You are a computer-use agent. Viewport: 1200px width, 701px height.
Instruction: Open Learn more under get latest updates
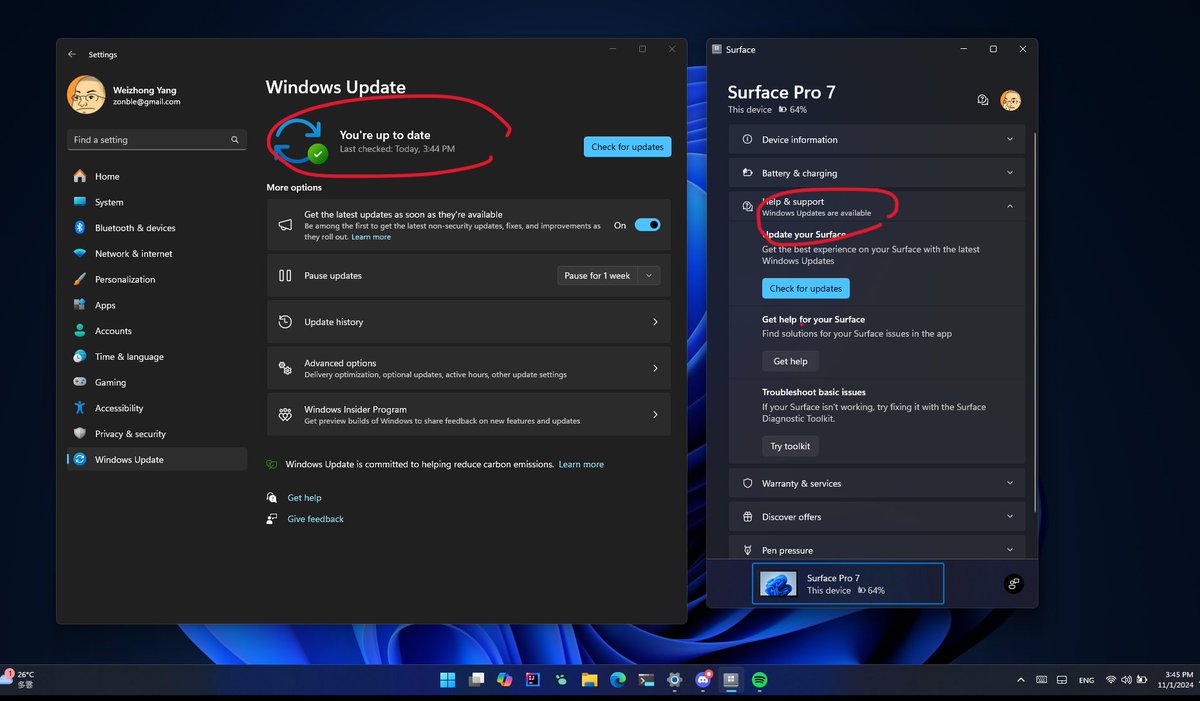371,237
